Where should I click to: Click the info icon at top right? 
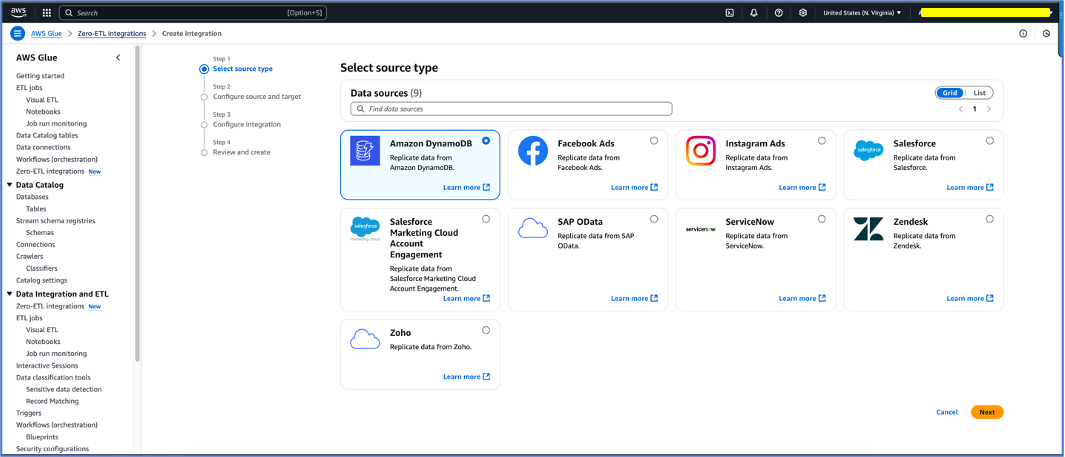[1023, 33]
